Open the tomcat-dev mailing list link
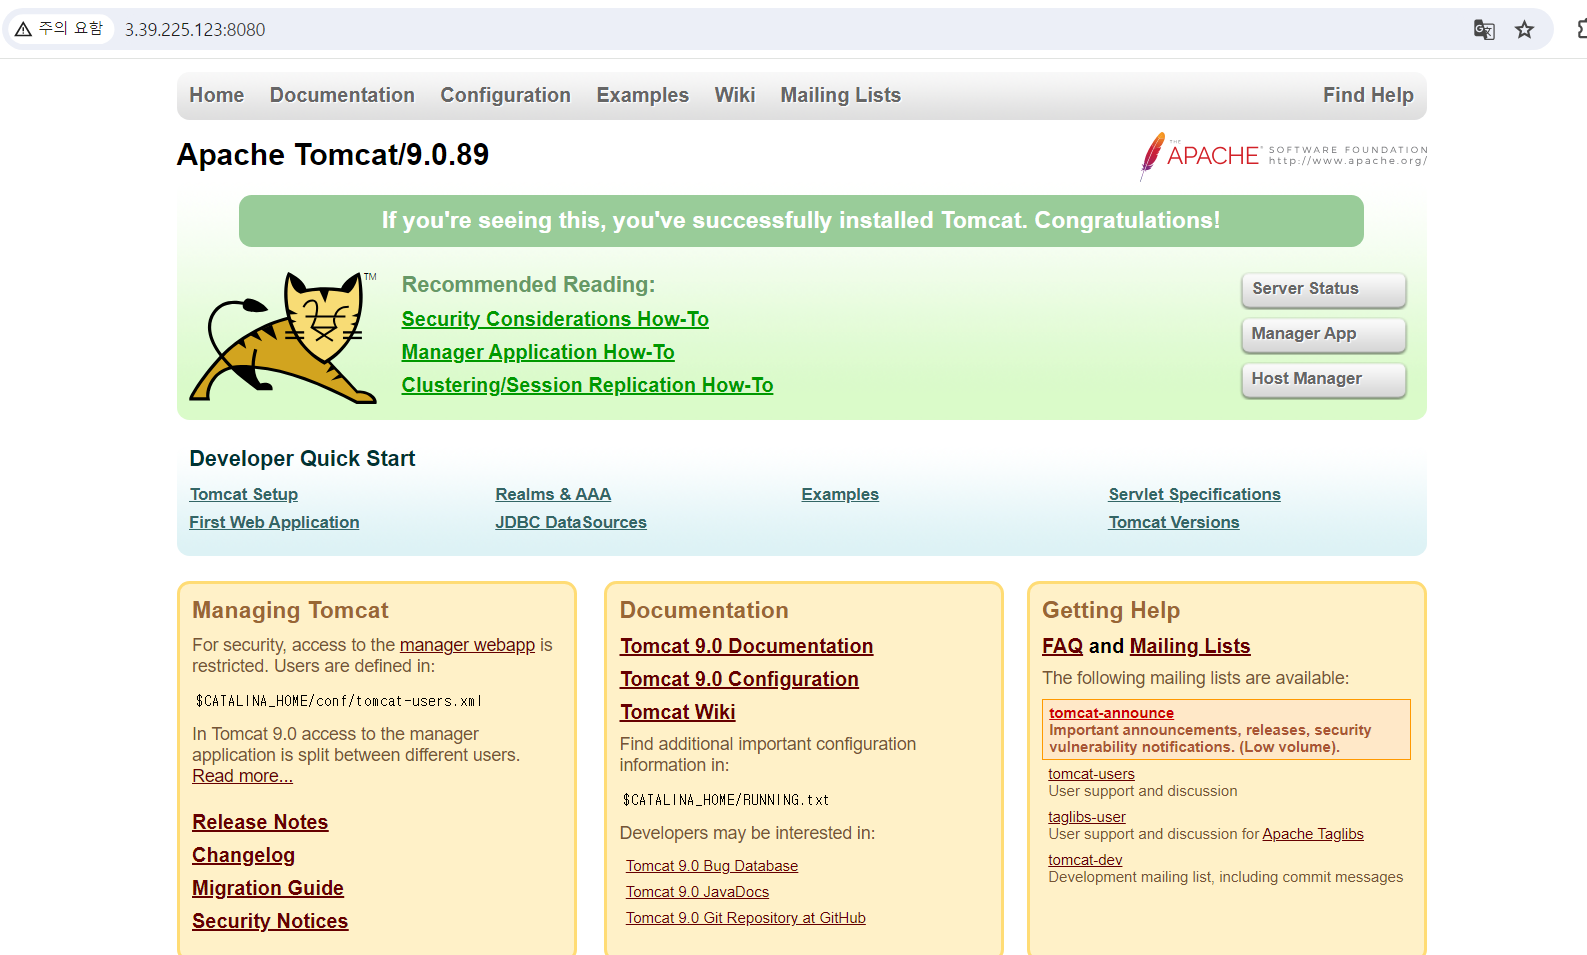The width and height of the screenshot is (1587, 955). tap(1085, 860)
